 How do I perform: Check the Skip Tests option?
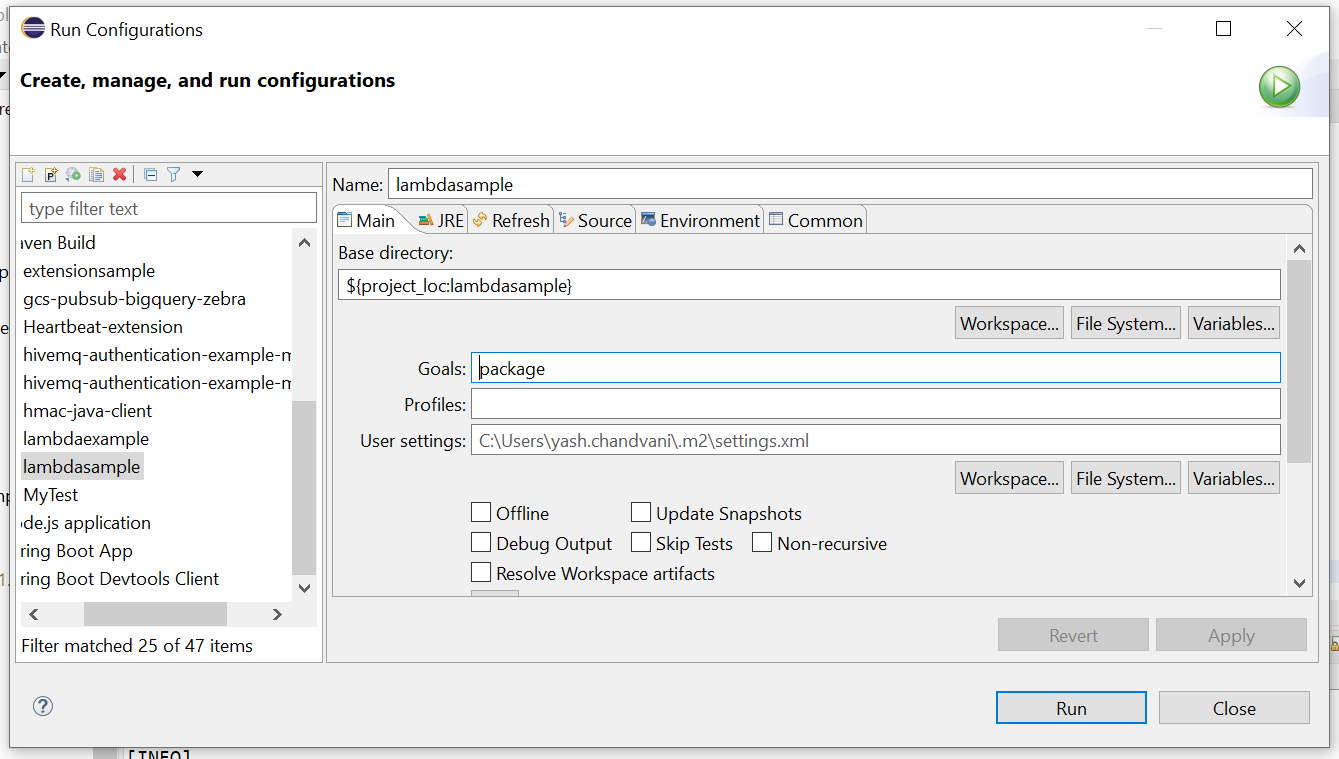point(641,543)
